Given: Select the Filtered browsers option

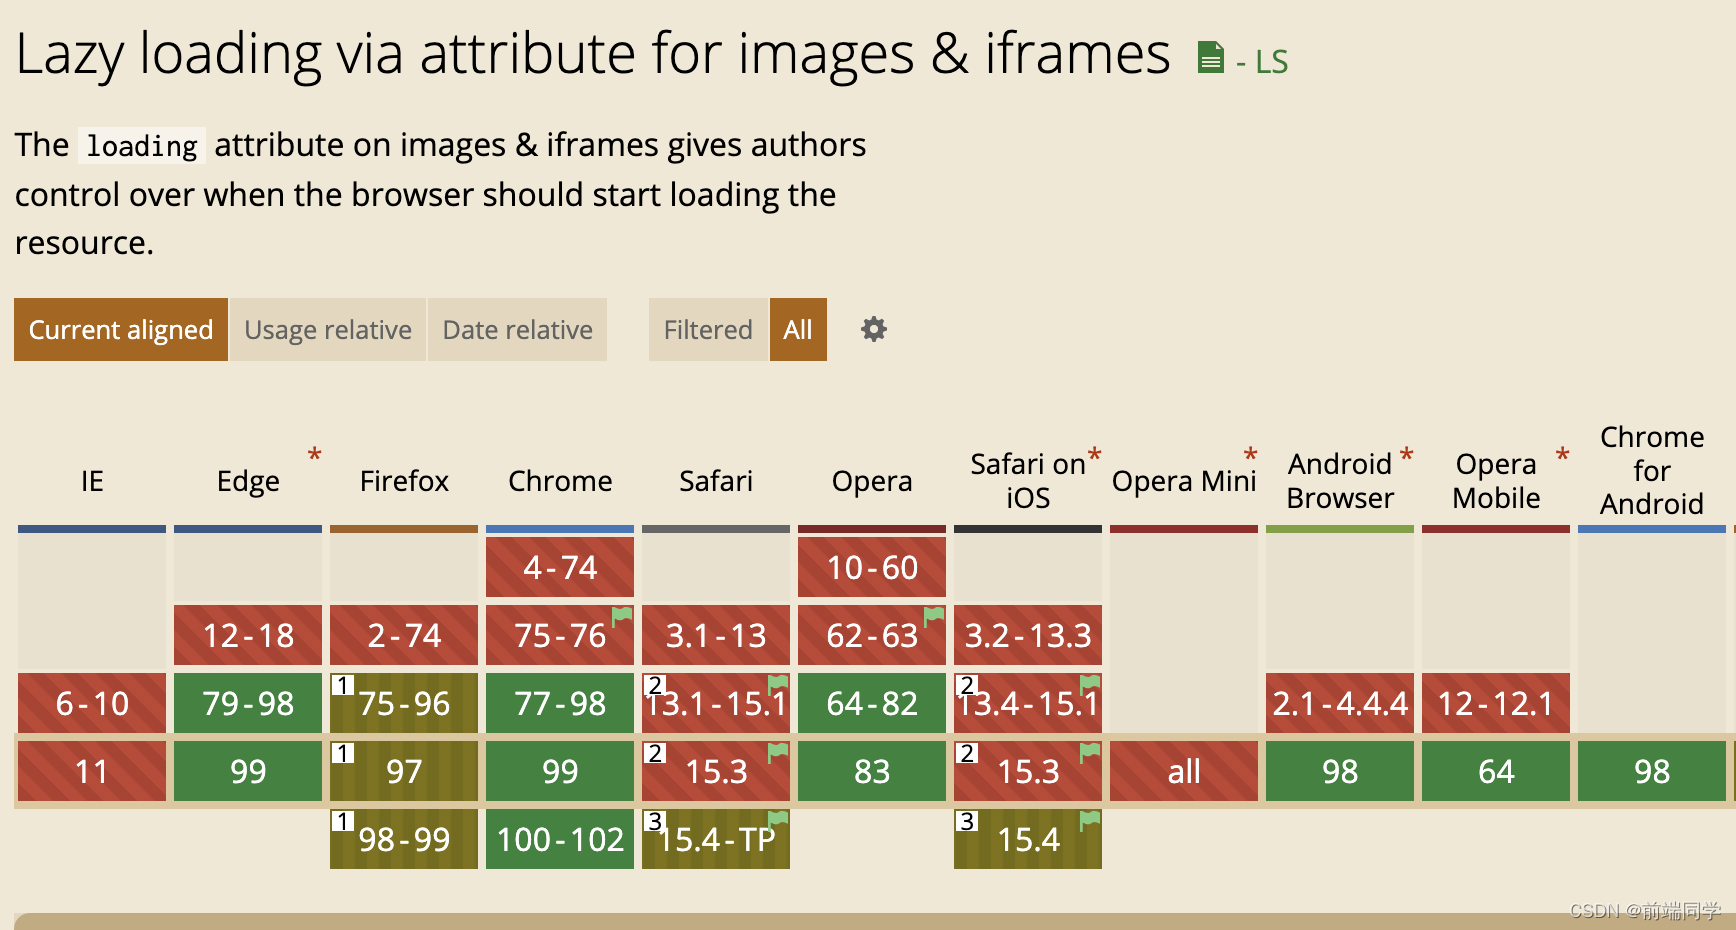Looking at the screenshot, I should (x=708, y=330).
